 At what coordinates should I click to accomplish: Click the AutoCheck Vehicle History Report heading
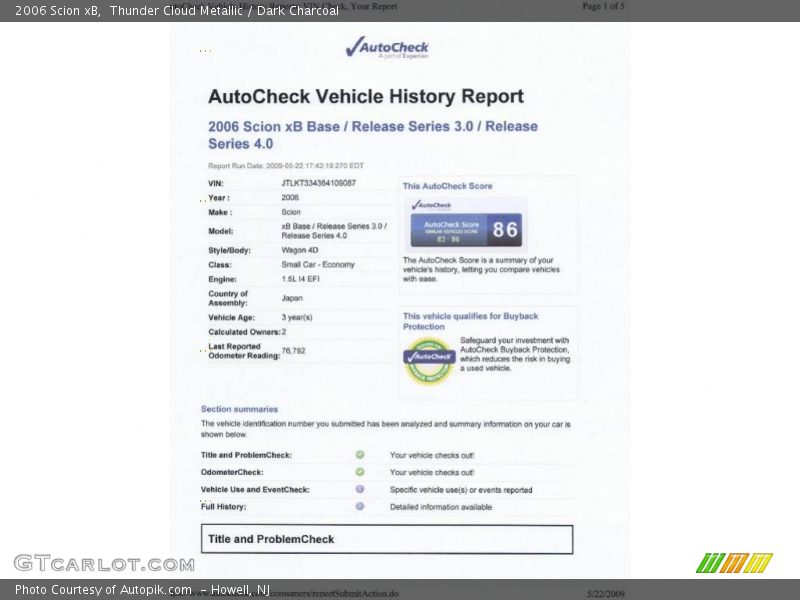click(x=366, y=96)
